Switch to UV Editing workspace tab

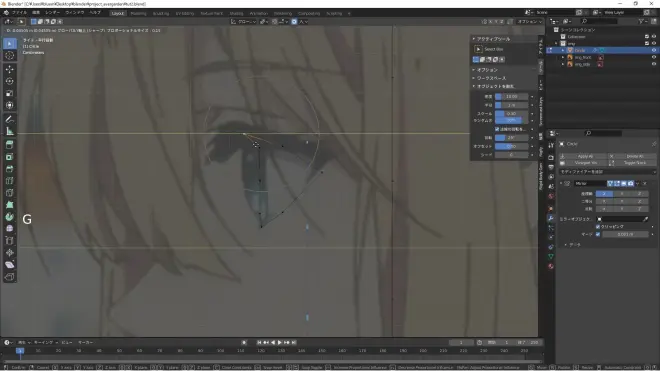pos(185,13)
